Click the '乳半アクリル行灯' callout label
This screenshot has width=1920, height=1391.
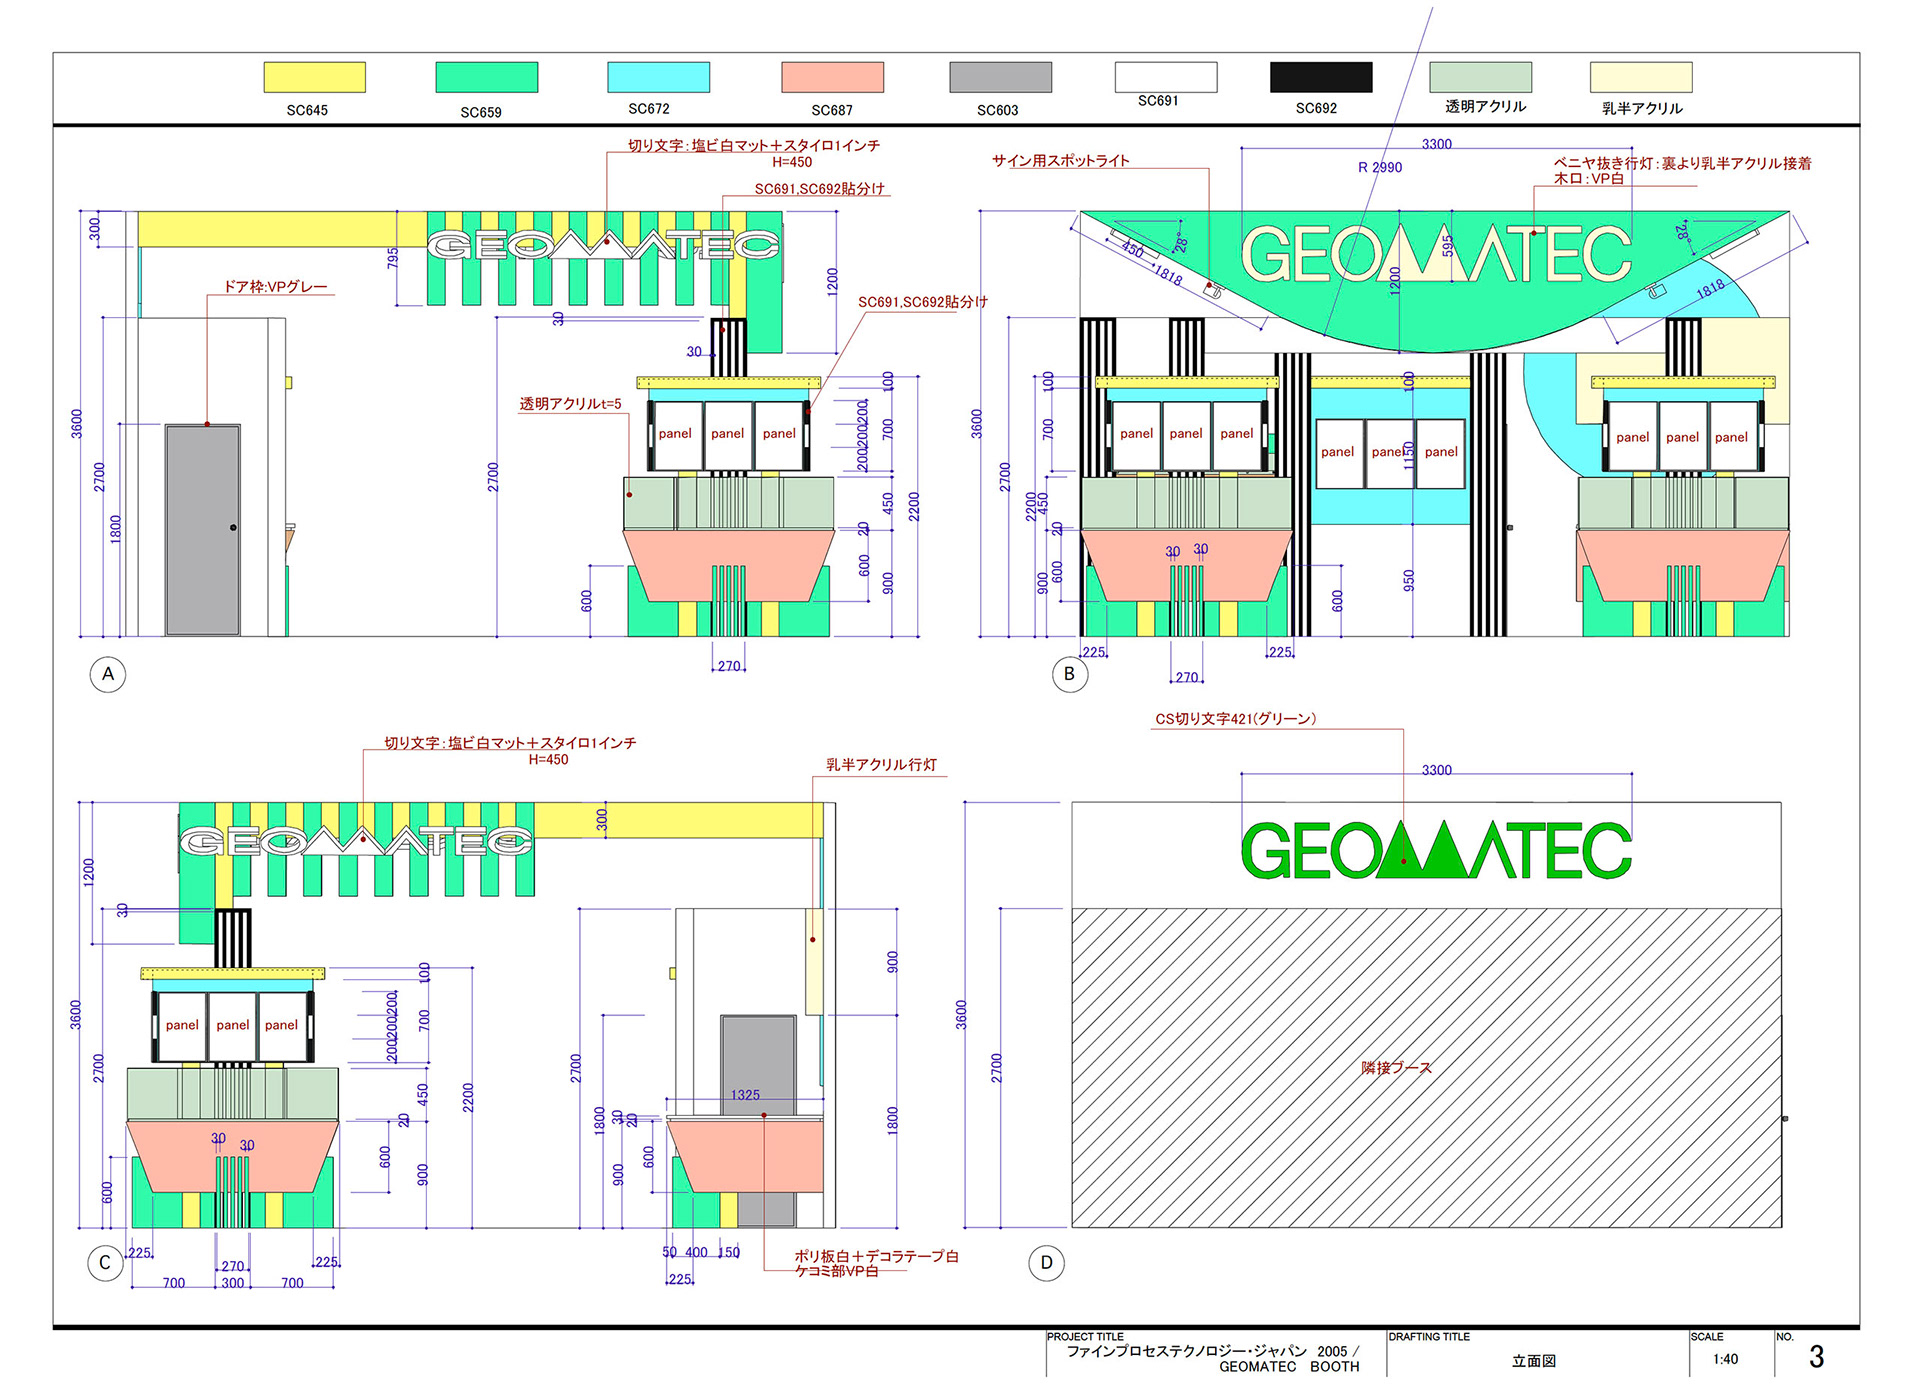[x=881, y=765]
